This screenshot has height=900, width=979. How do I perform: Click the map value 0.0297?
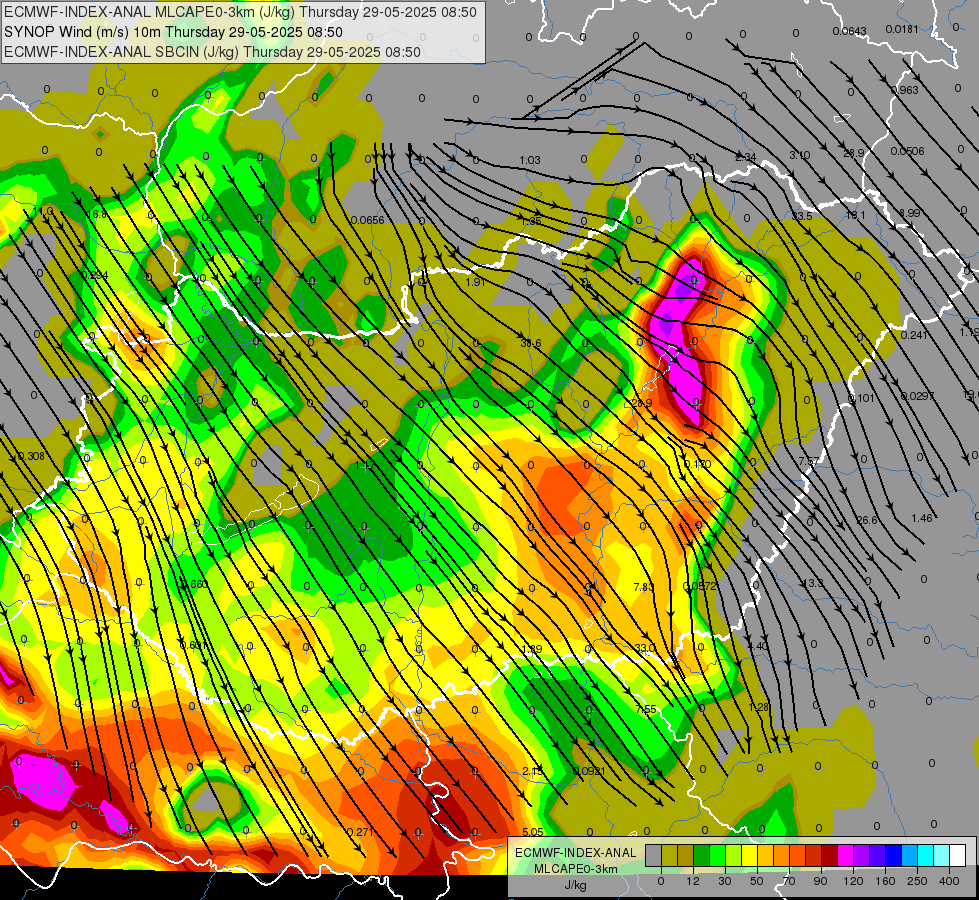pos(918,396)
